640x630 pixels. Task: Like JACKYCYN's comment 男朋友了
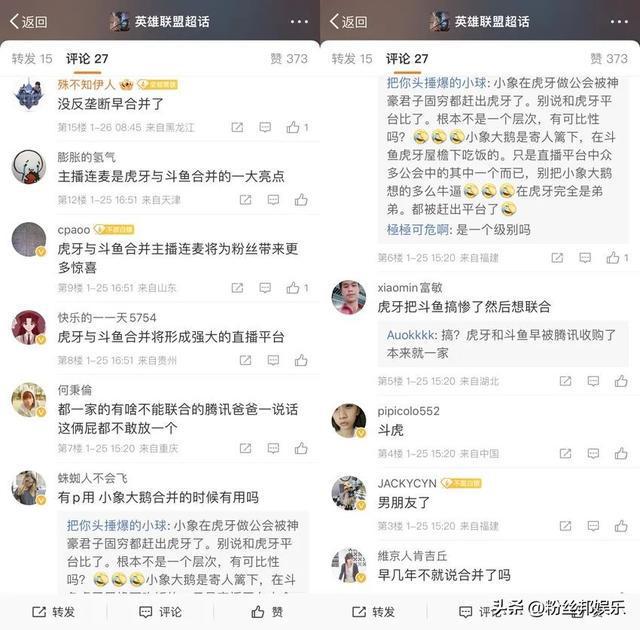coord(621,526)
